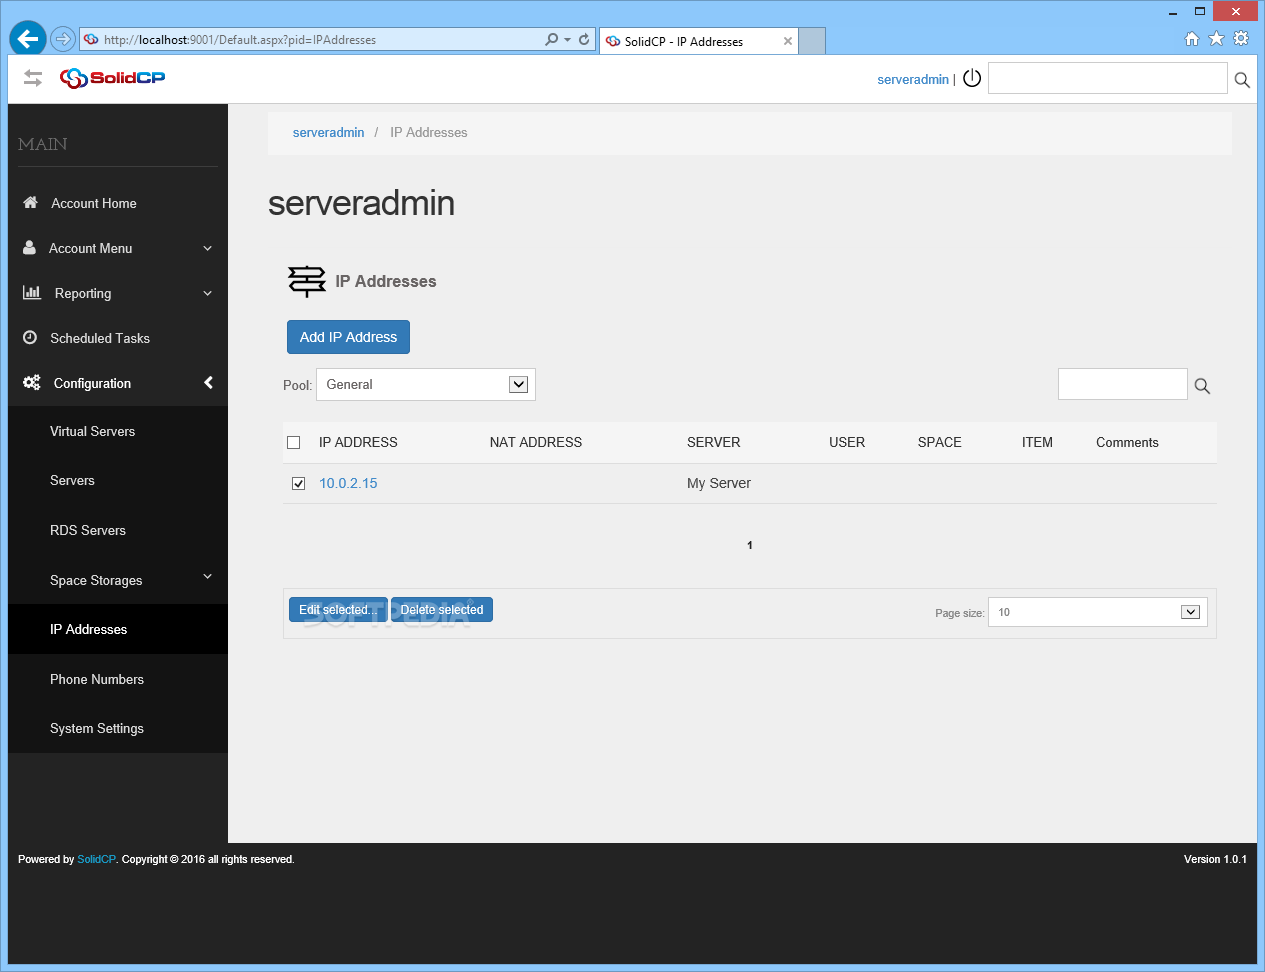Toggle the sidebar collapse arrows icon
The image size is (1265, 972).
coord(33,78)
